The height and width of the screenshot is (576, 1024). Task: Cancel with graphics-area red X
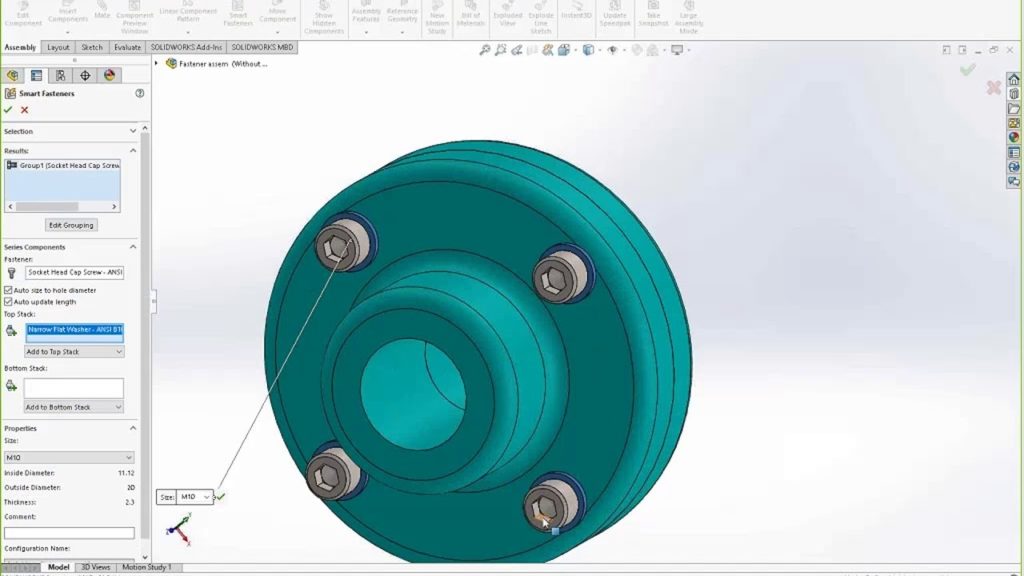point(993,88)
